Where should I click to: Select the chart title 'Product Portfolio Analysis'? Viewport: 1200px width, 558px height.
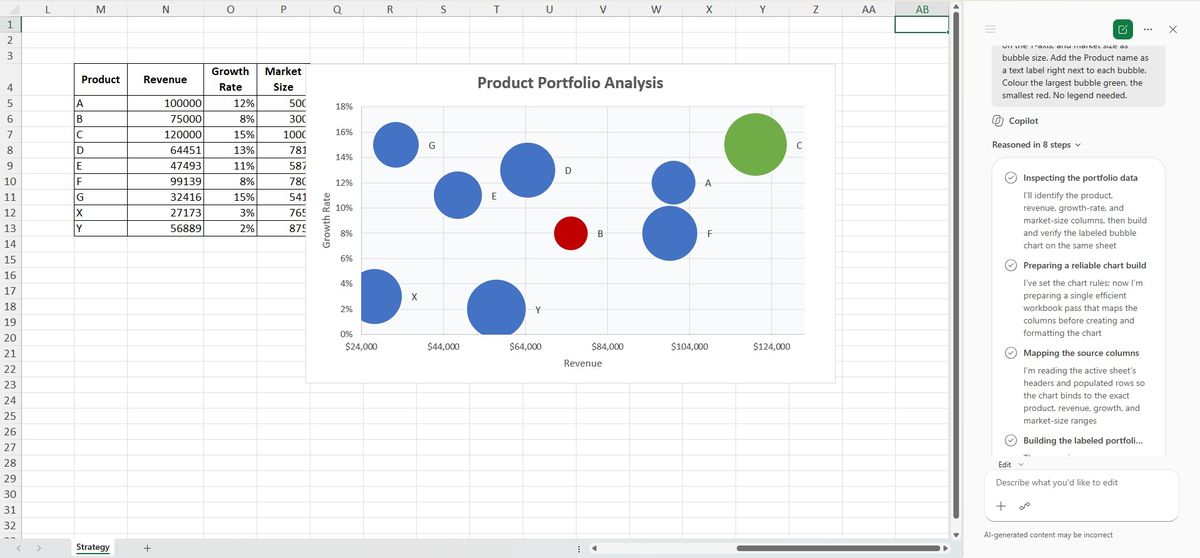click(570, 82)
